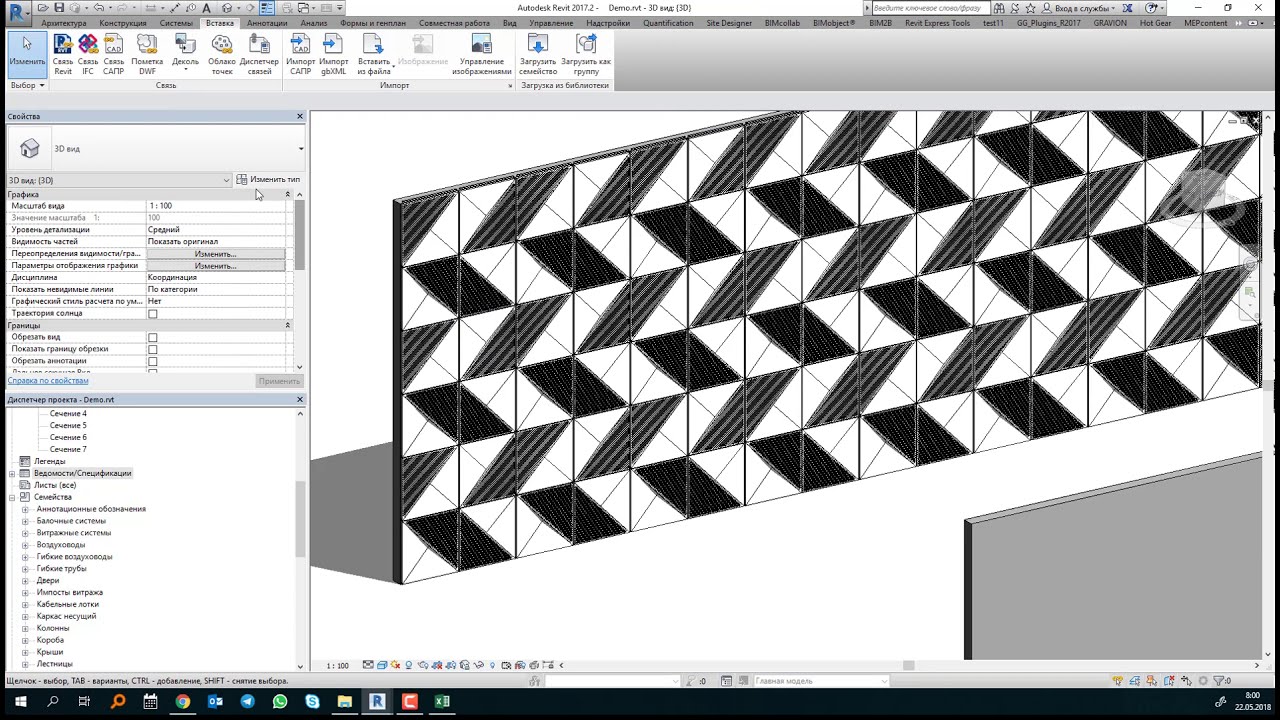Open the Управление ribbon tab

pyautogui.click(x=551, y=23)
